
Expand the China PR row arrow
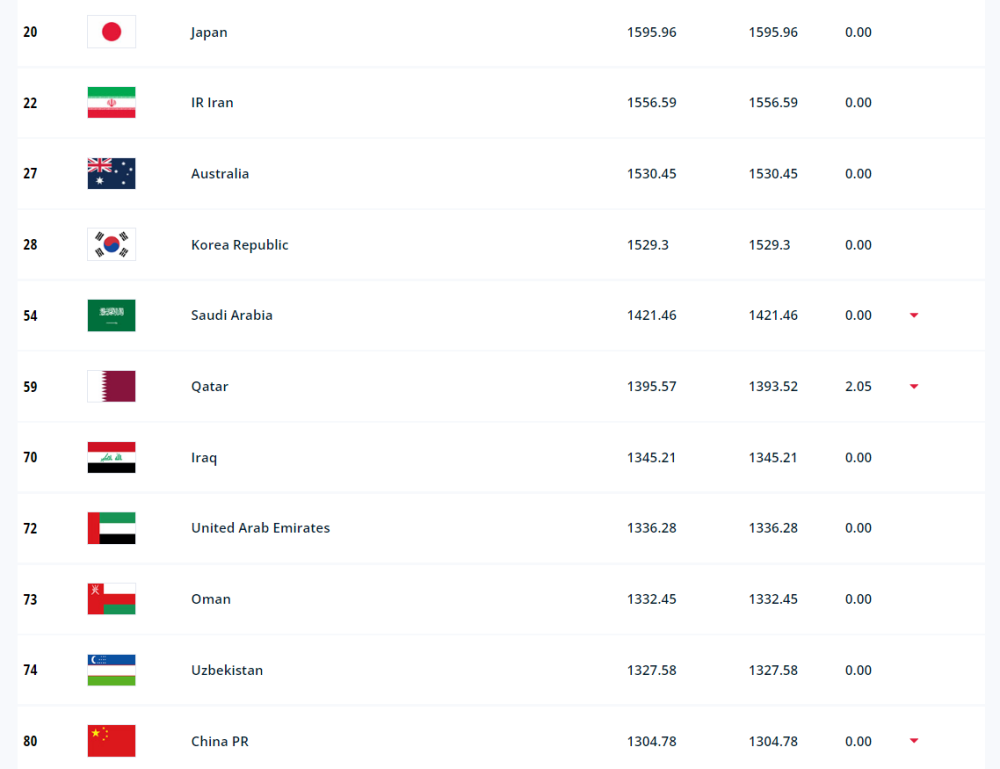914,740
